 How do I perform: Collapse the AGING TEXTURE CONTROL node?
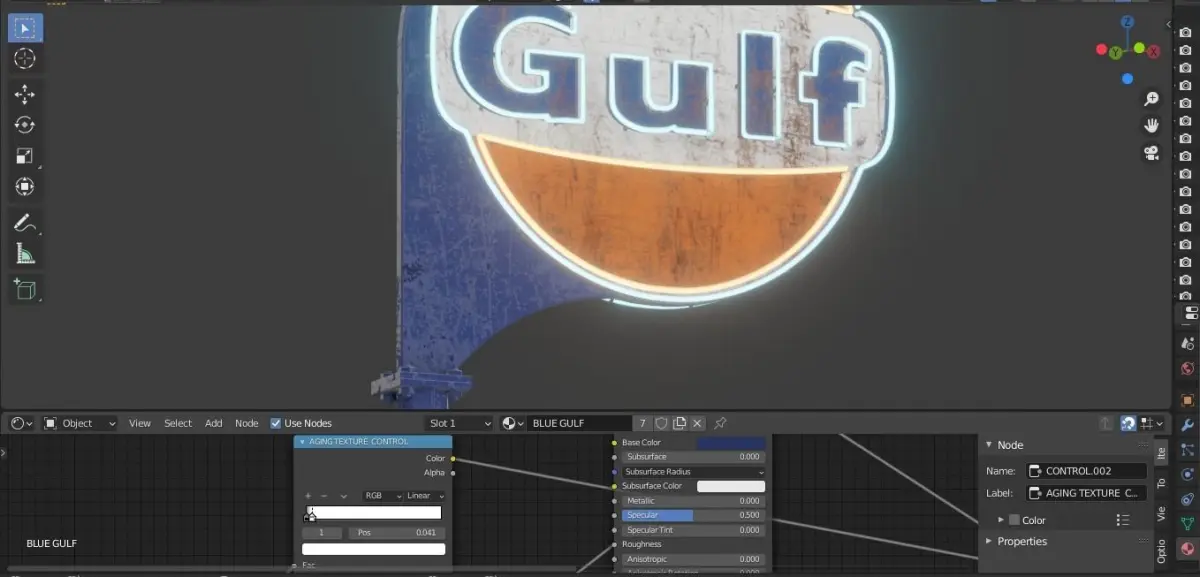pyautogui.click(x=302, y=441)
